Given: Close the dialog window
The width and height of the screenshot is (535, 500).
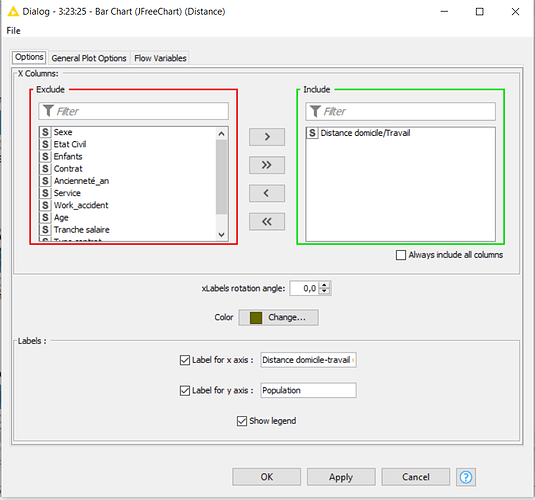Looking at the screenshot, I should coord(515,12).
